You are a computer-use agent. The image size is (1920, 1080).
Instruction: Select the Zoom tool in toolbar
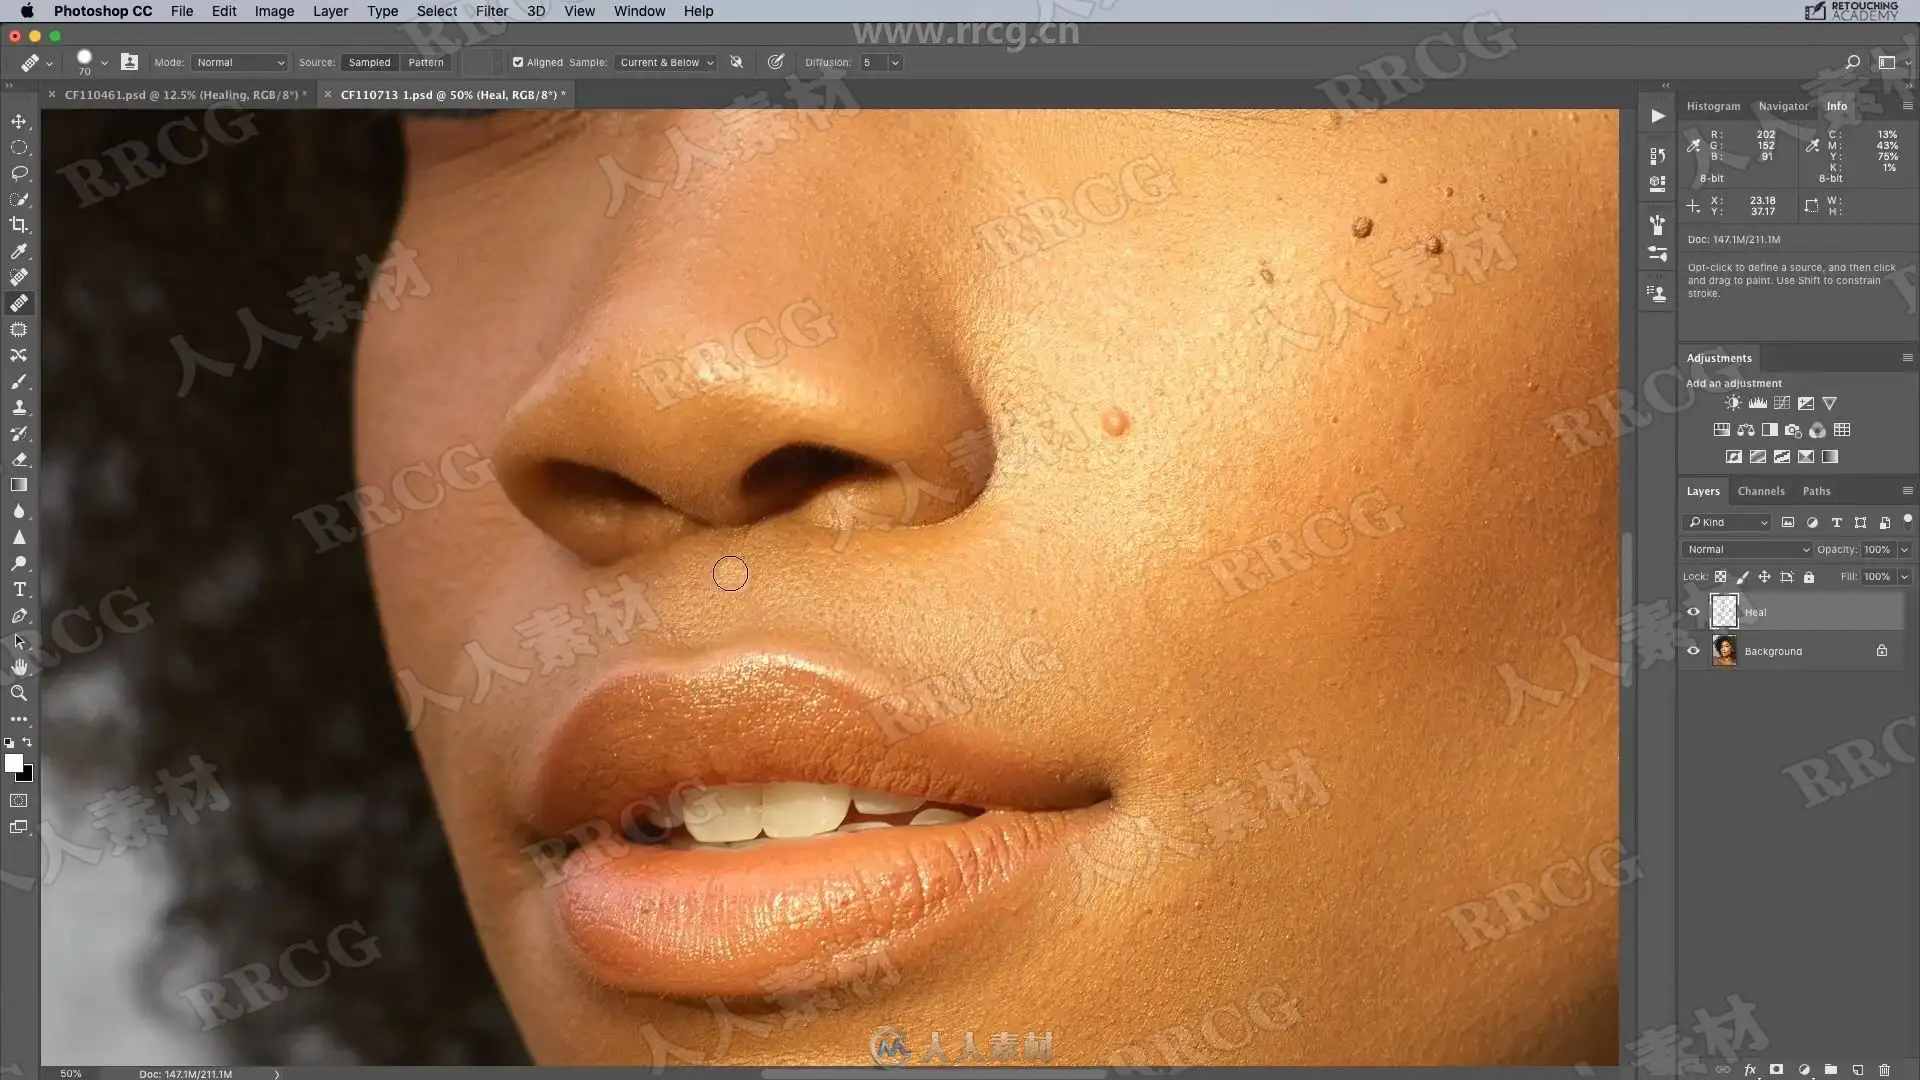(19, 693)
